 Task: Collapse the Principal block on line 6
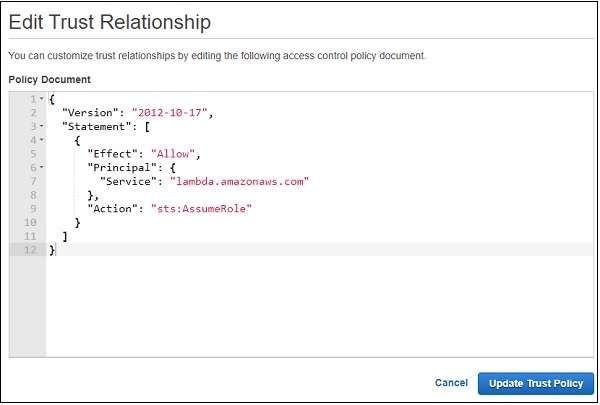[x=41, y=167]
